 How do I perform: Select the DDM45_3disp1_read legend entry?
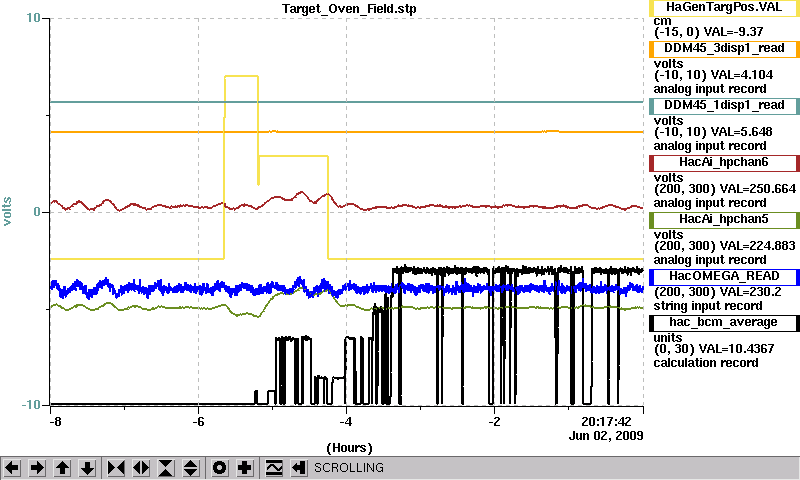click(724, 48)
